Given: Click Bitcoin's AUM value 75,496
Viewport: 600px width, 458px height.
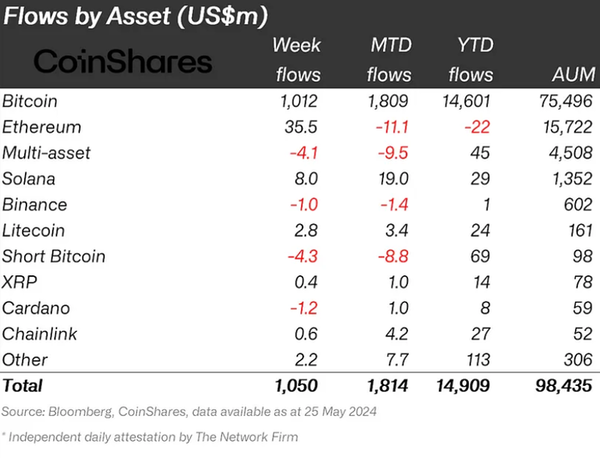Looking at the screenshot, I should pyautogui.click(x=565, y=101).
